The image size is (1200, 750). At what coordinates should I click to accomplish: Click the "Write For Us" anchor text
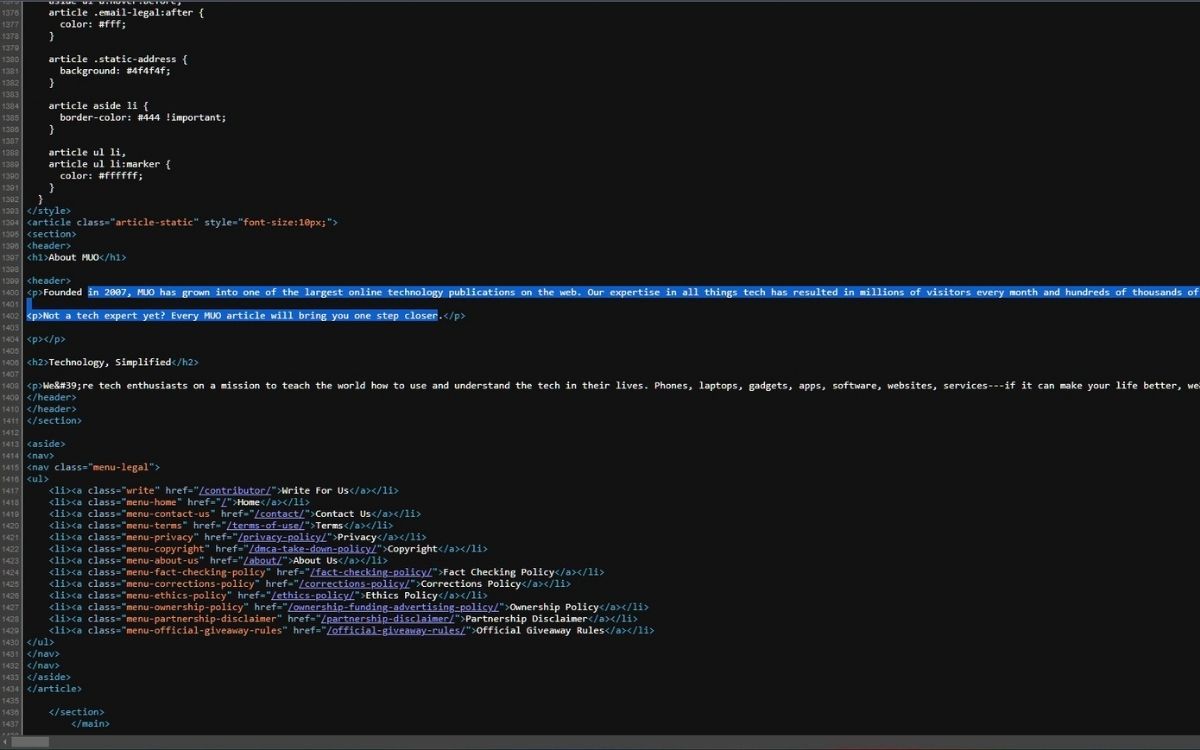click(315, 491)
